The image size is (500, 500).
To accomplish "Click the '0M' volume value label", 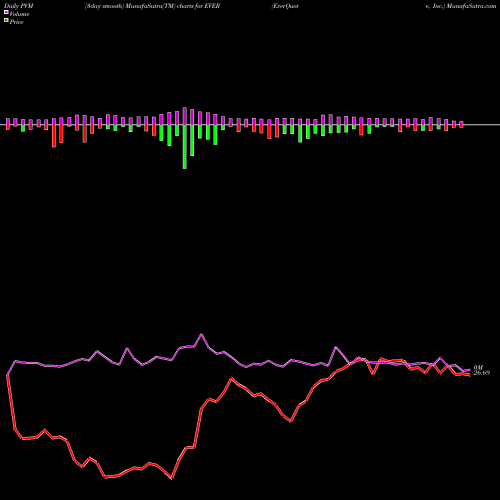I will [x=478, y=368].
